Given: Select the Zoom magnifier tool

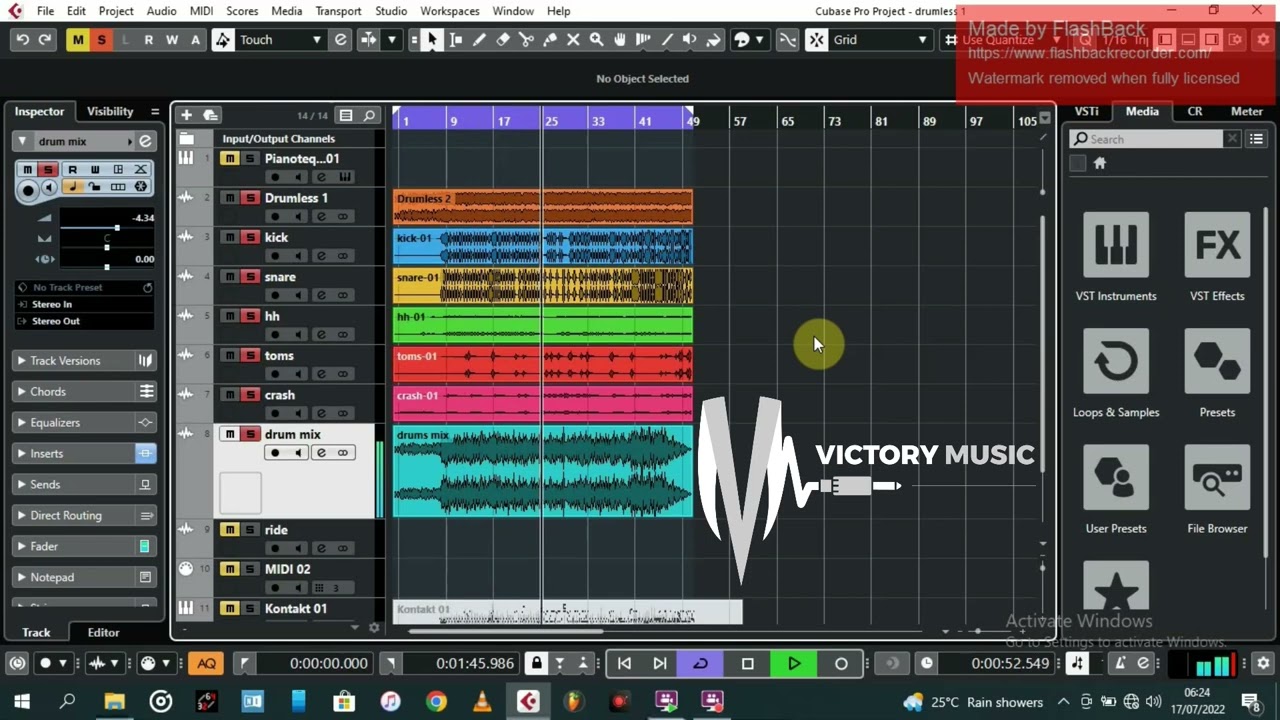Looking at the screenshot, I should pyautogui.click(x=597, y=40).
